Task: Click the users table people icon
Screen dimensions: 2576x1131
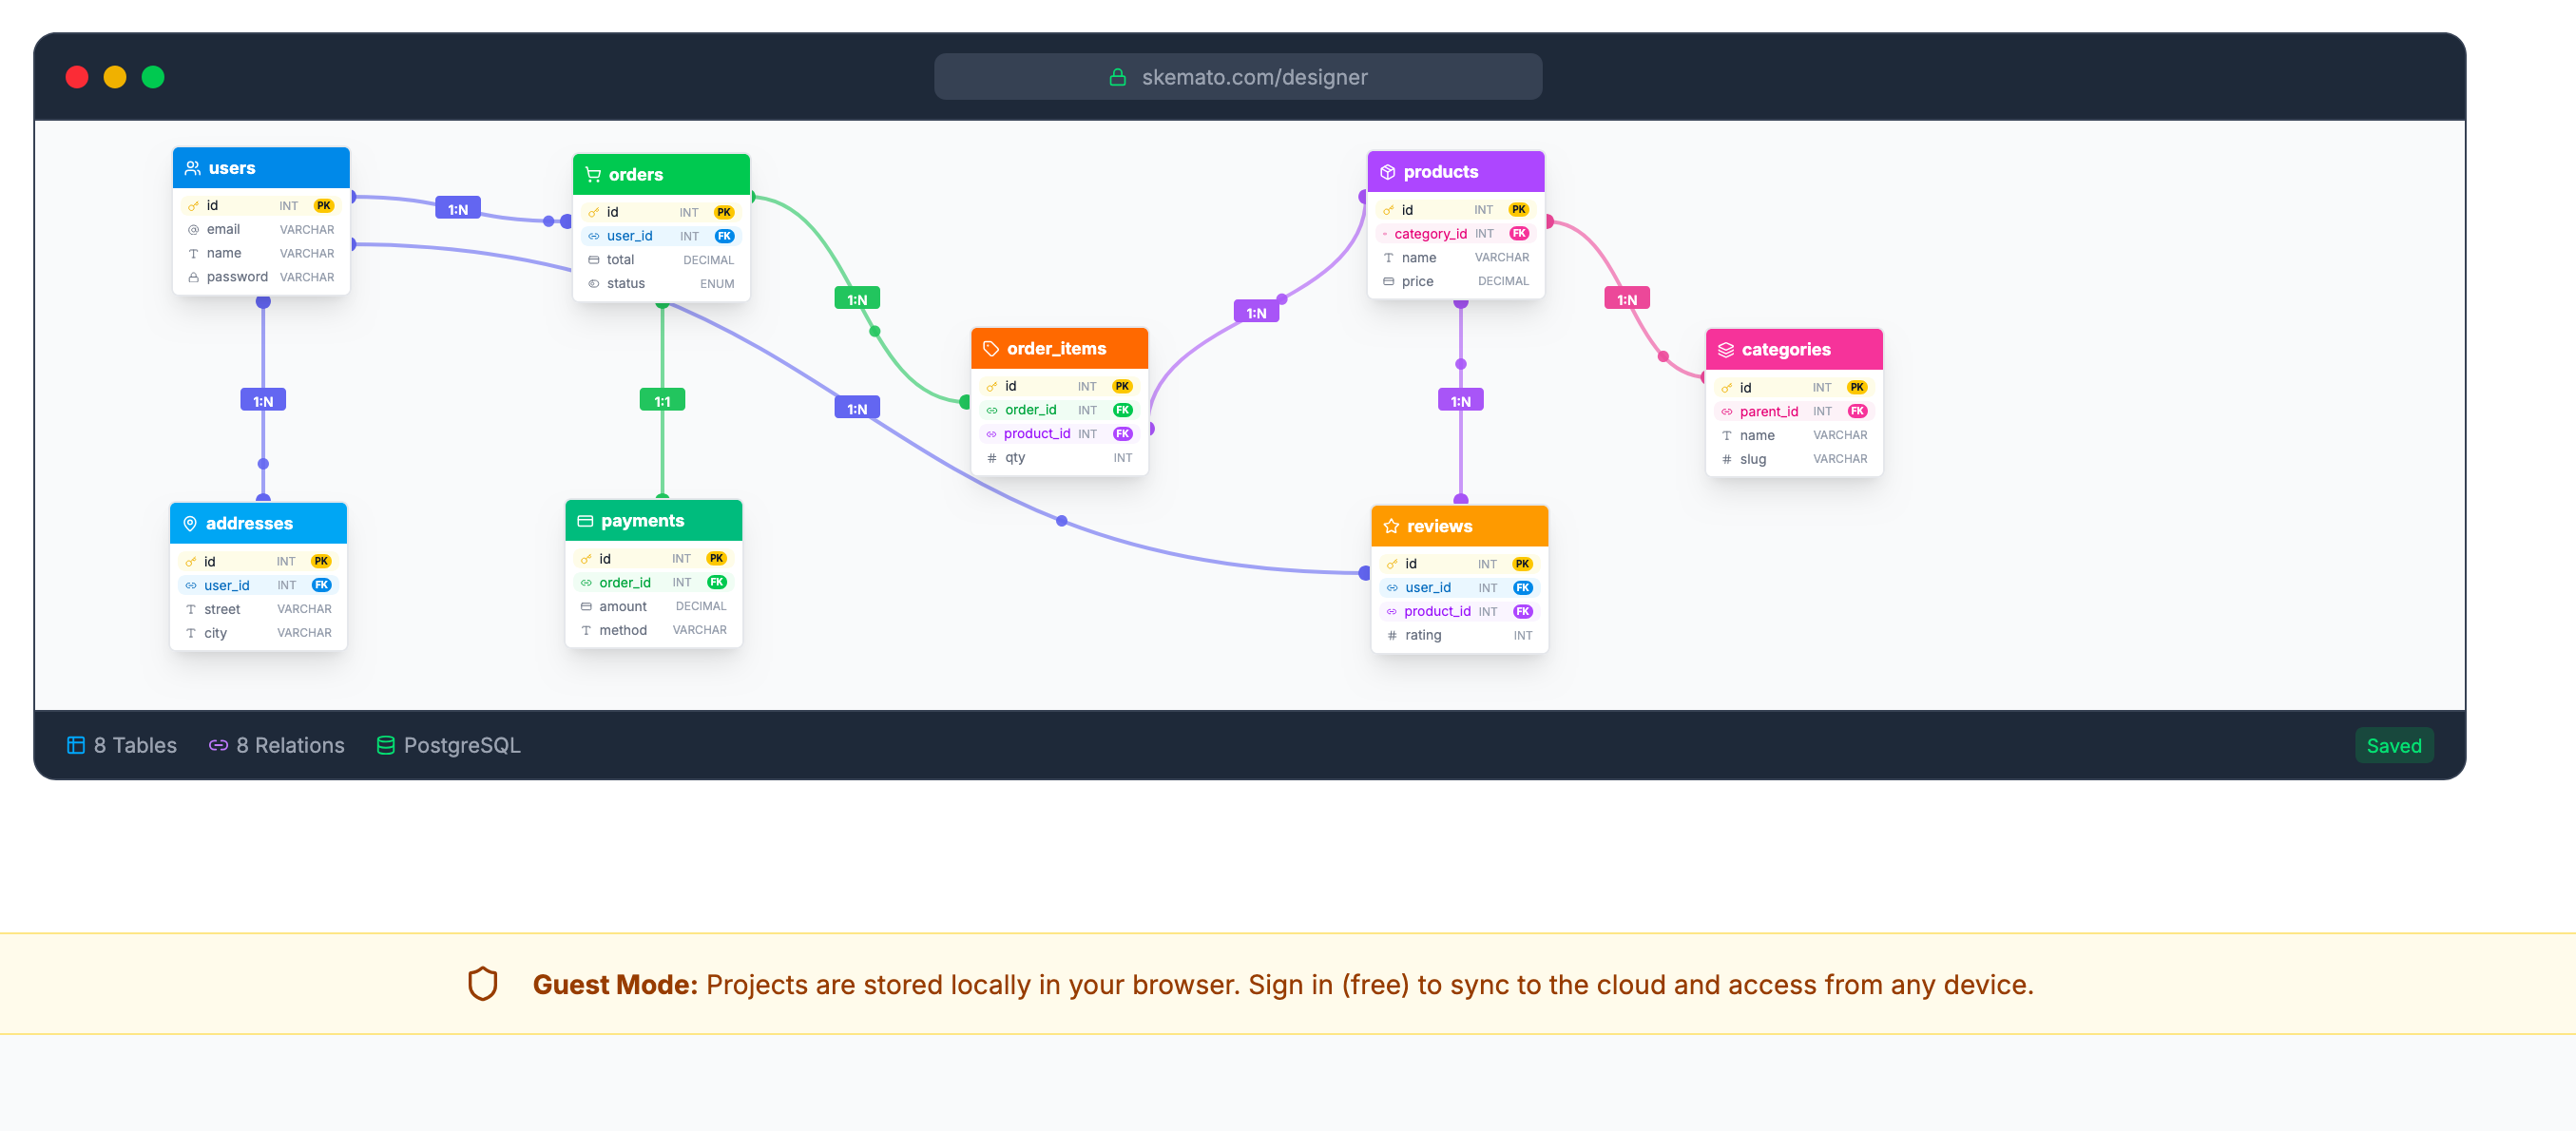Action: [x=193, y=168]
